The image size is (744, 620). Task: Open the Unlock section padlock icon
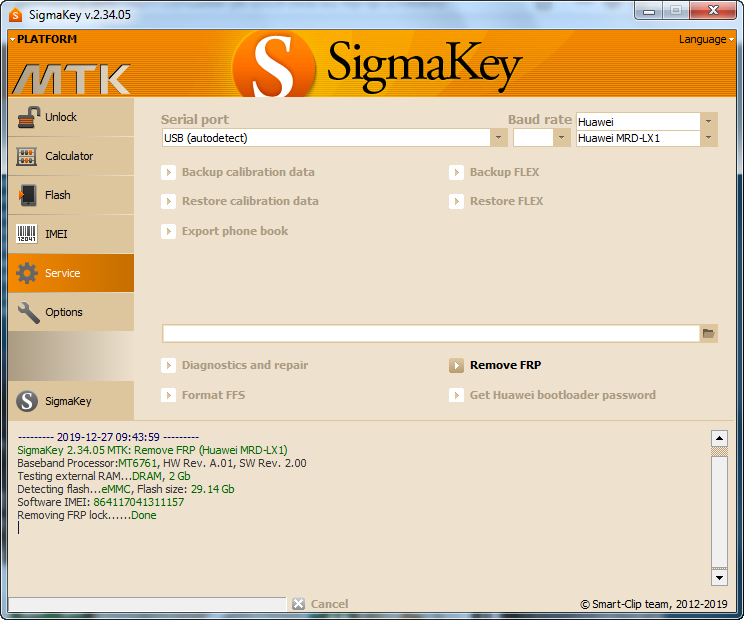point(28,117)
